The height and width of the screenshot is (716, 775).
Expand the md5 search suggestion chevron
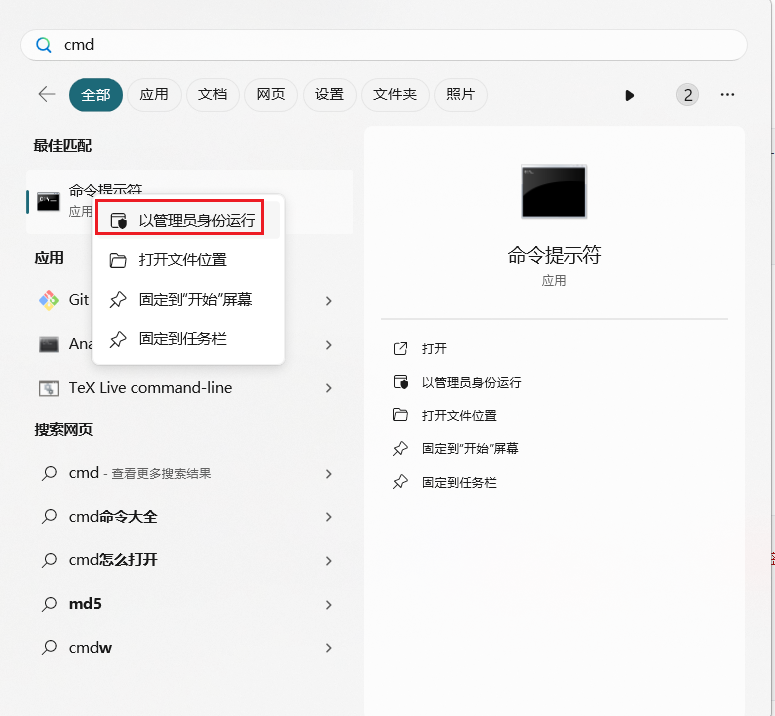328,604
